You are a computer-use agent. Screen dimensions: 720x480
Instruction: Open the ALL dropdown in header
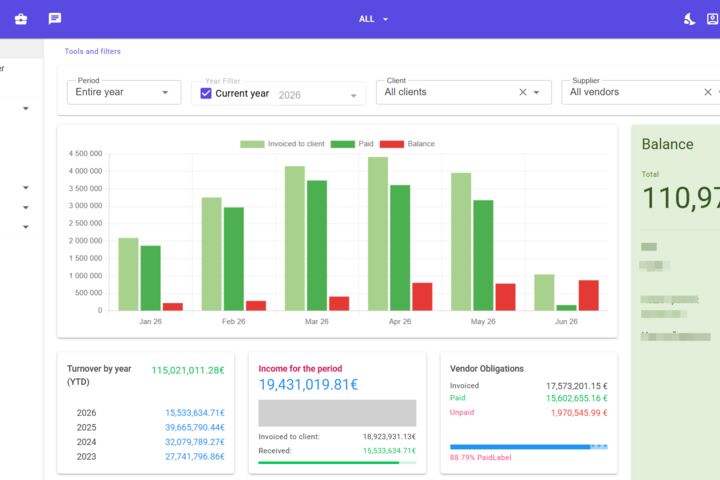373,19
